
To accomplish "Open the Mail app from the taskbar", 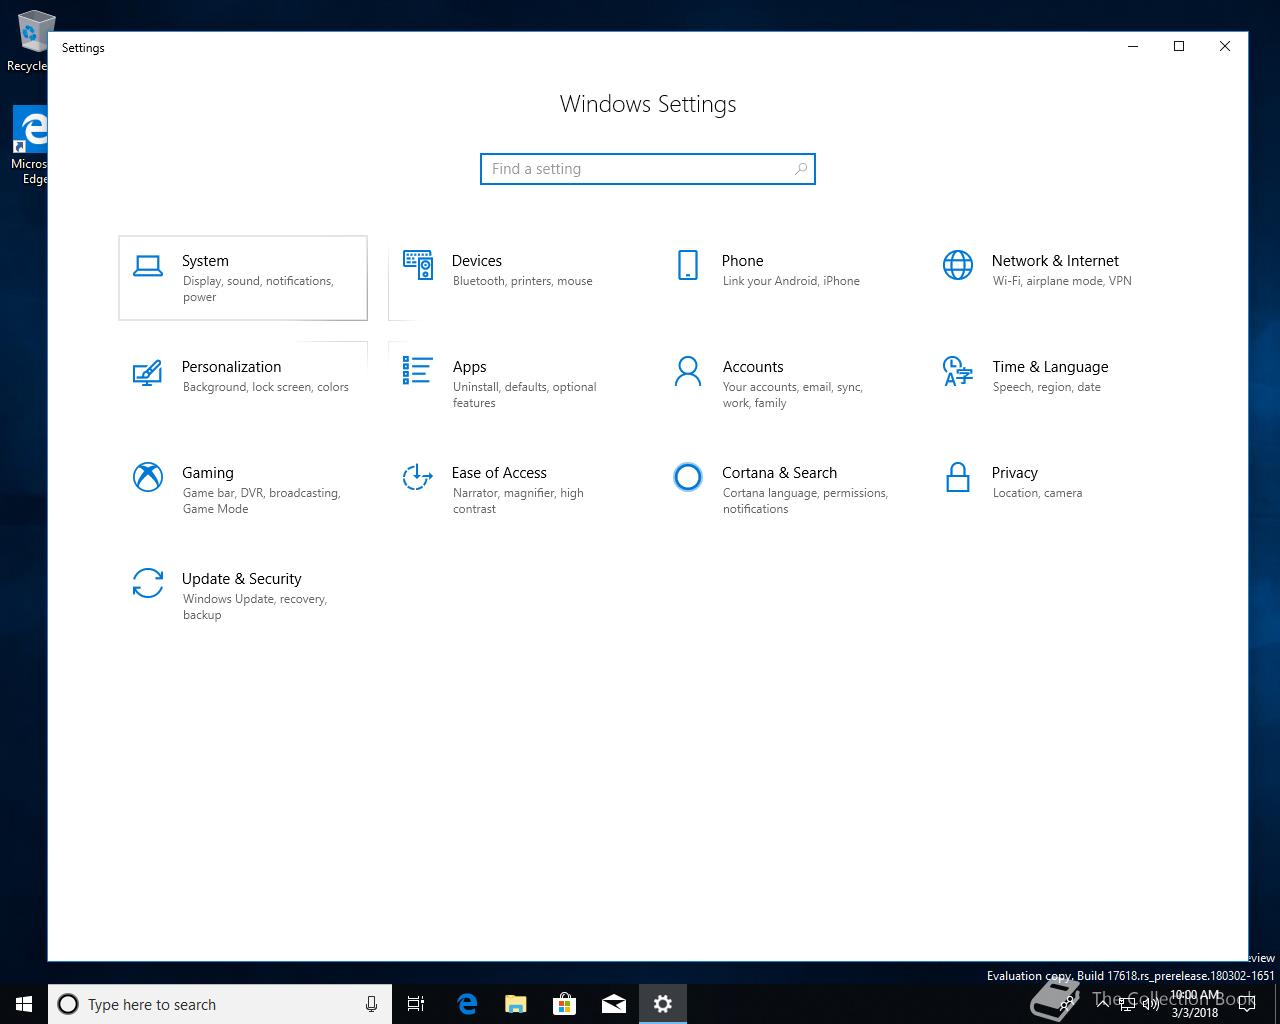I will [614, 1004].
